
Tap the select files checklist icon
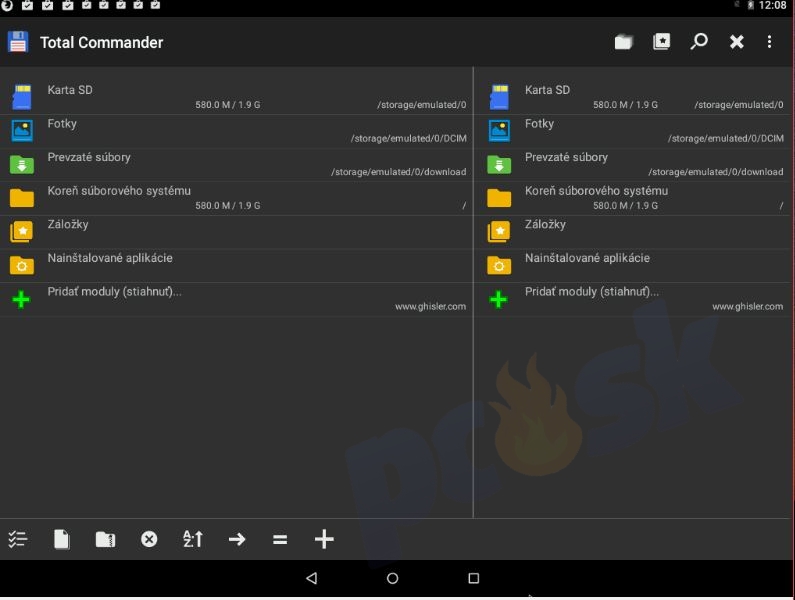18,539
